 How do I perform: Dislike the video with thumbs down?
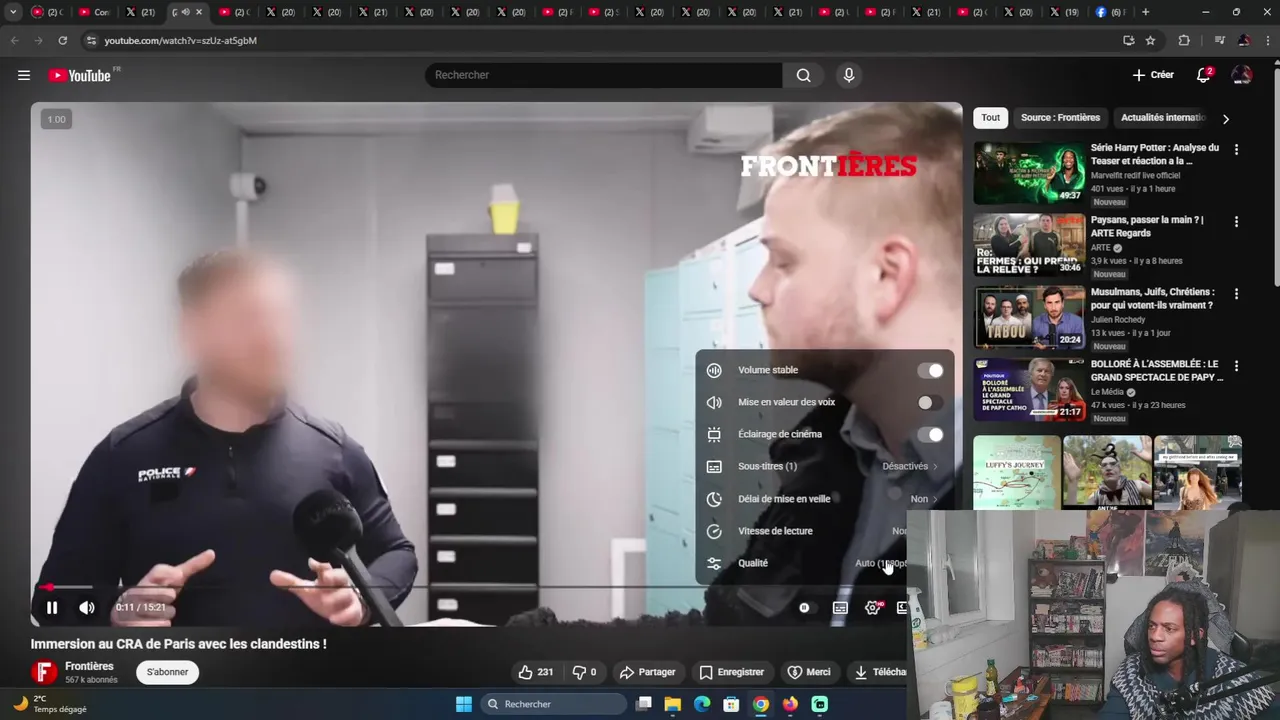(585, 672)
